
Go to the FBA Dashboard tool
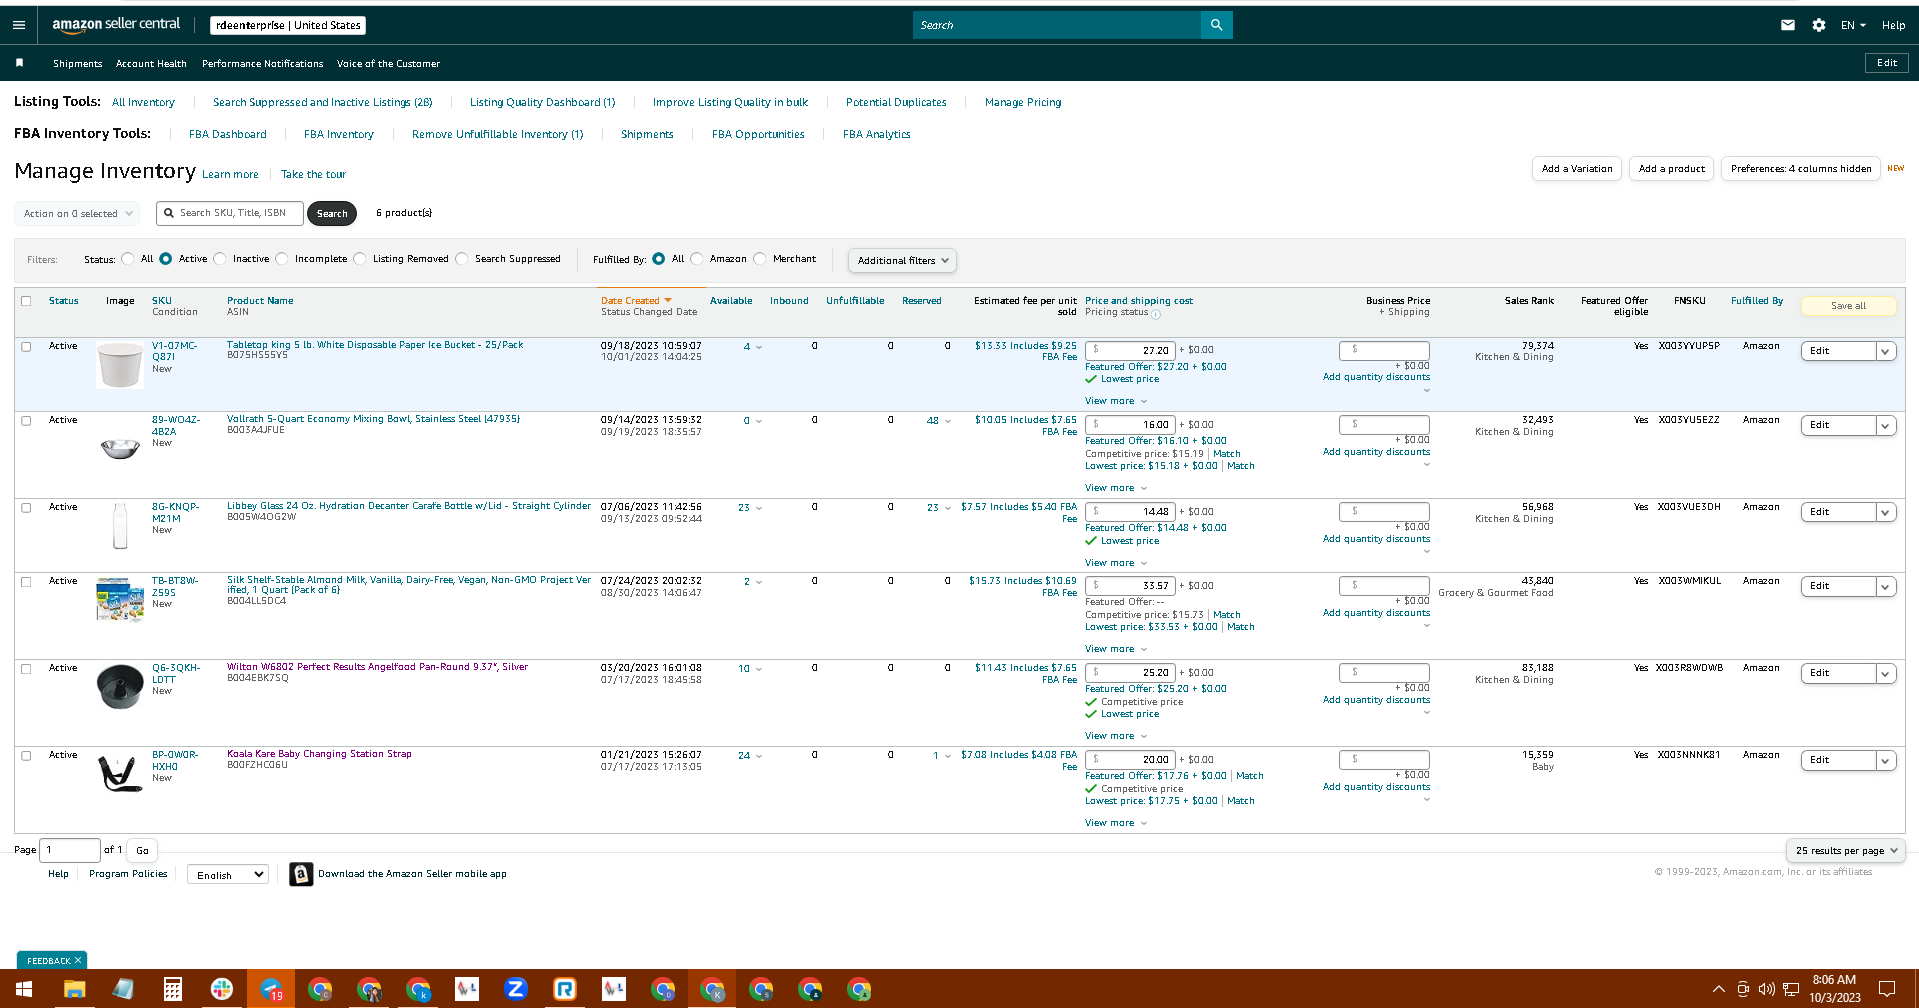227,134
